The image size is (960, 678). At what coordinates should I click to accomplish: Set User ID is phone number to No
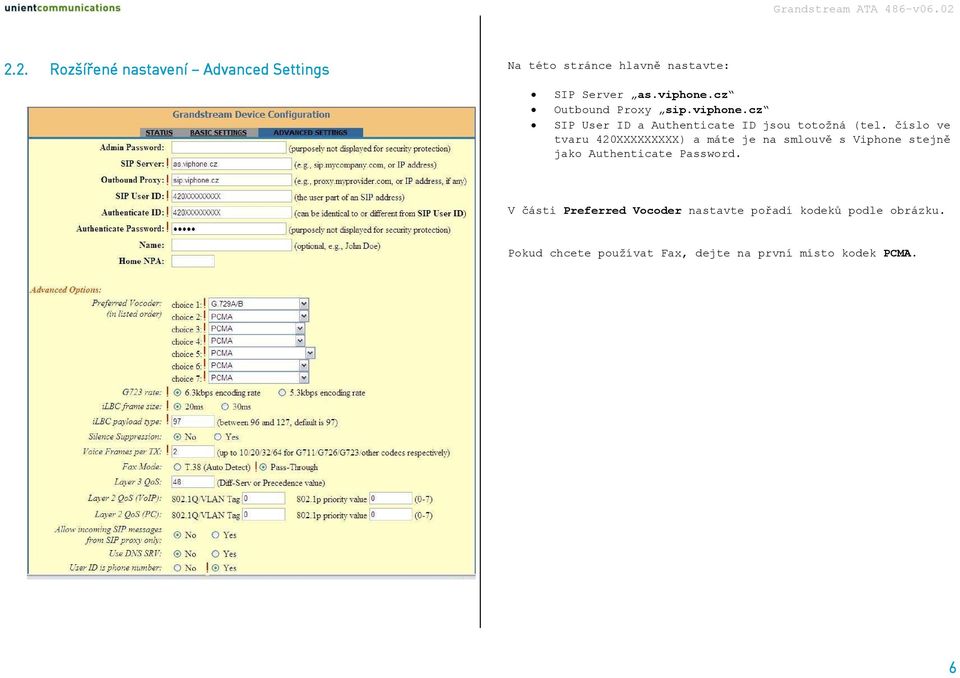[x=178, y=568]
